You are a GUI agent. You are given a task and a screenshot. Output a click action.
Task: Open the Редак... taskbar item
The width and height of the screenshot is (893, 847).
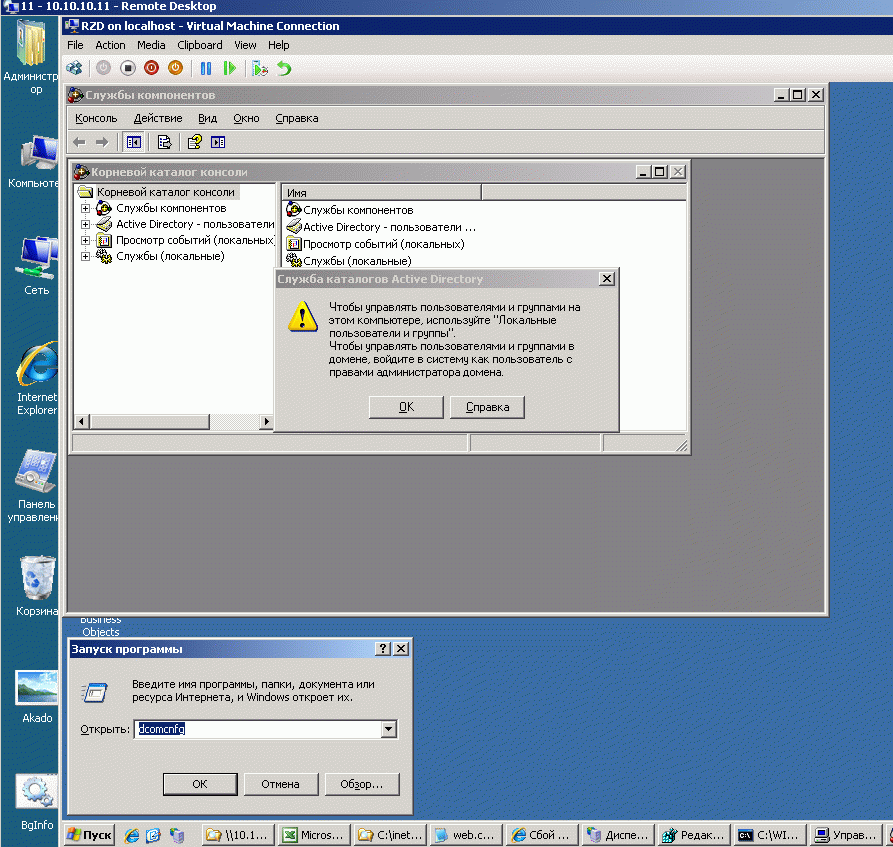pos(693,835)
